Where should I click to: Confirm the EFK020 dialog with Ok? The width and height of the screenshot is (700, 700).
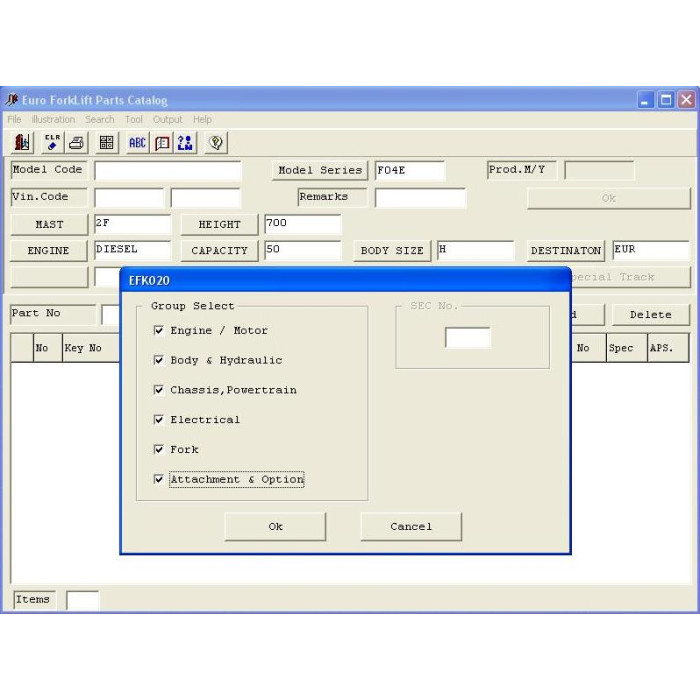point(275,527)
